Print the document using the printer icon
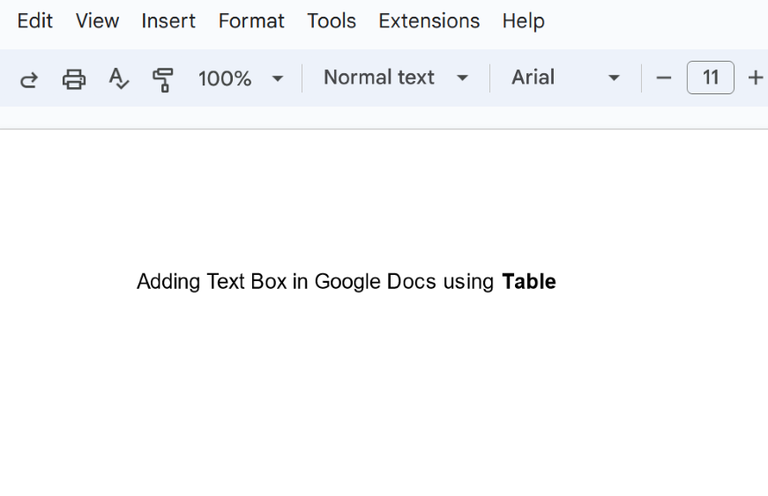768x496 pixels. (x=74, y=79)
